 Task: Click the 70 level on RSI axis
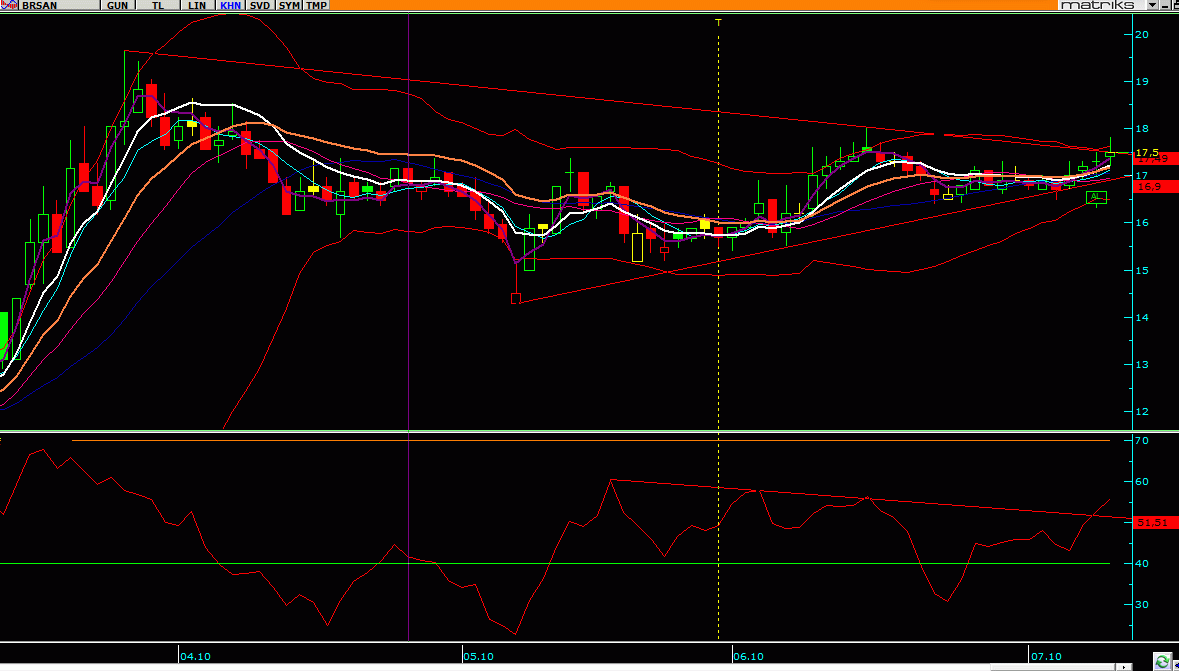tap(1141, 440)
